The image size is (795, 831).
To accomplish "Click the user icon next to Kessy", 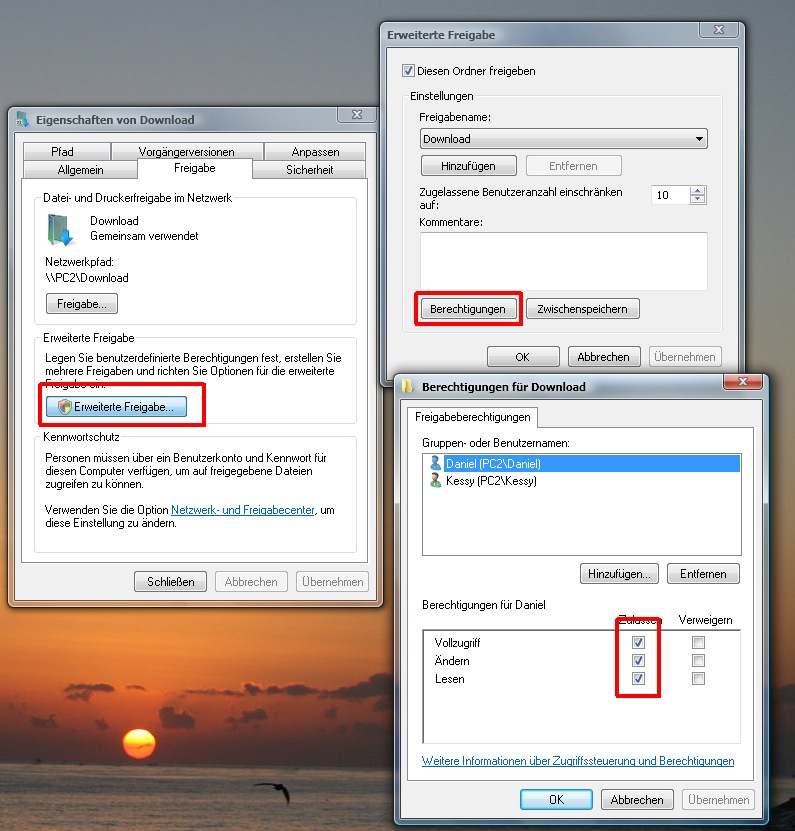I will pyautogui.click(x=435, y=481).
